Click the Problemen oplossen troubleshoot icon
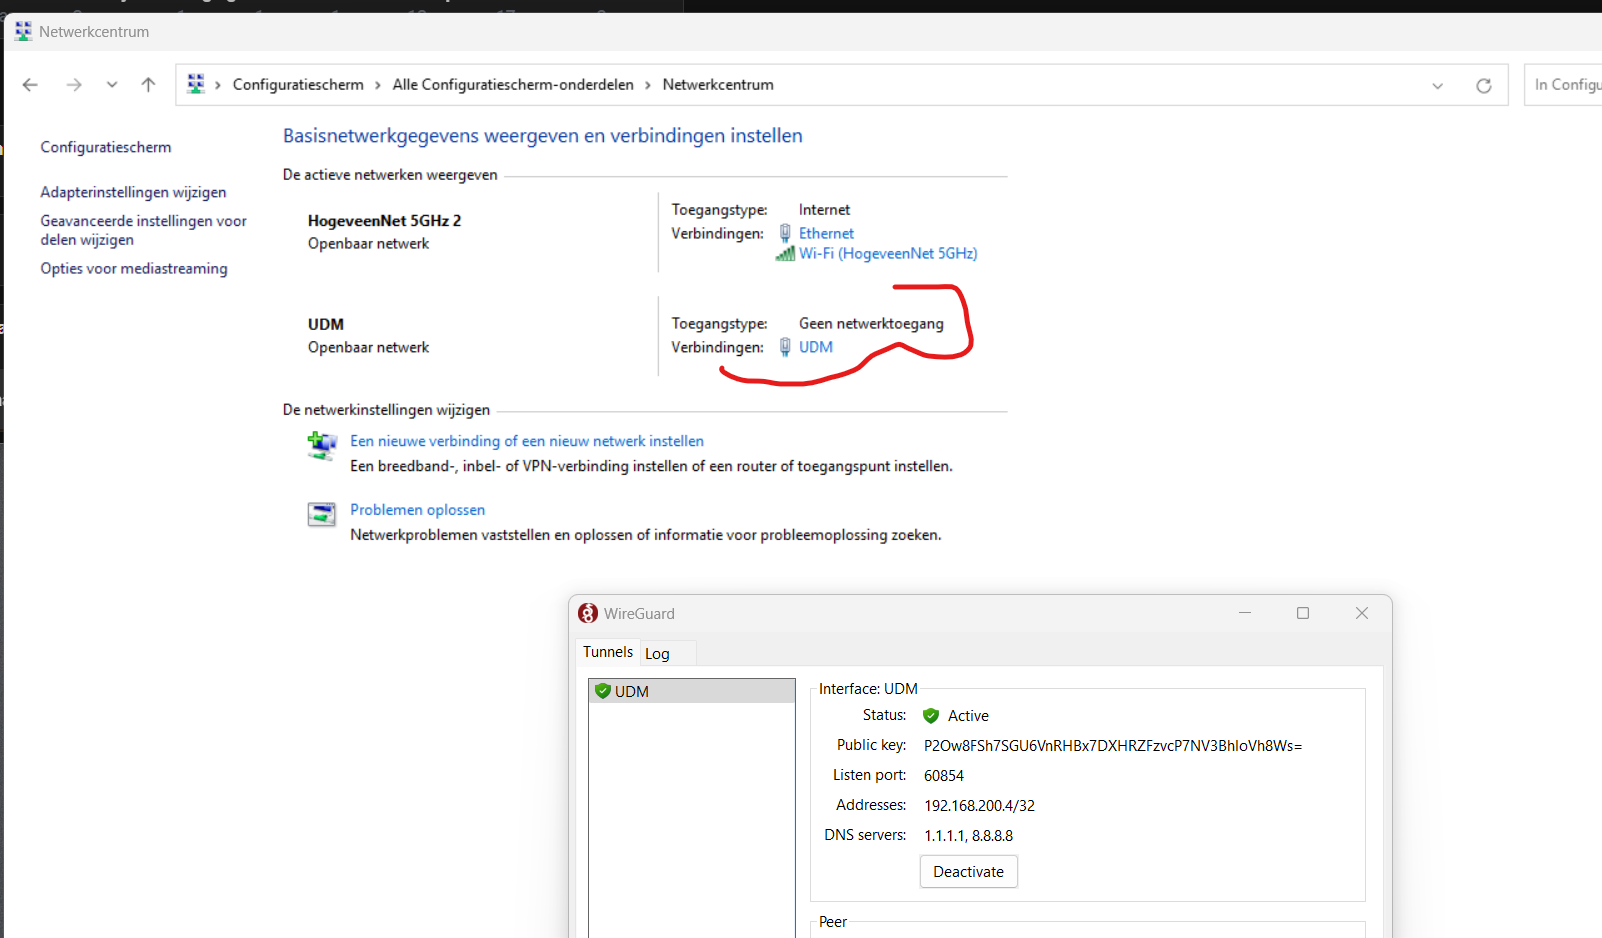 321,514
